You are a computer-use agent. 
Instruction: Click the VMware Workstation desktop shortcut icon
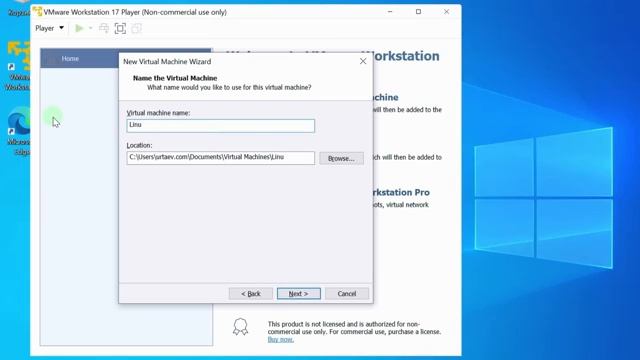click(19, 65)
